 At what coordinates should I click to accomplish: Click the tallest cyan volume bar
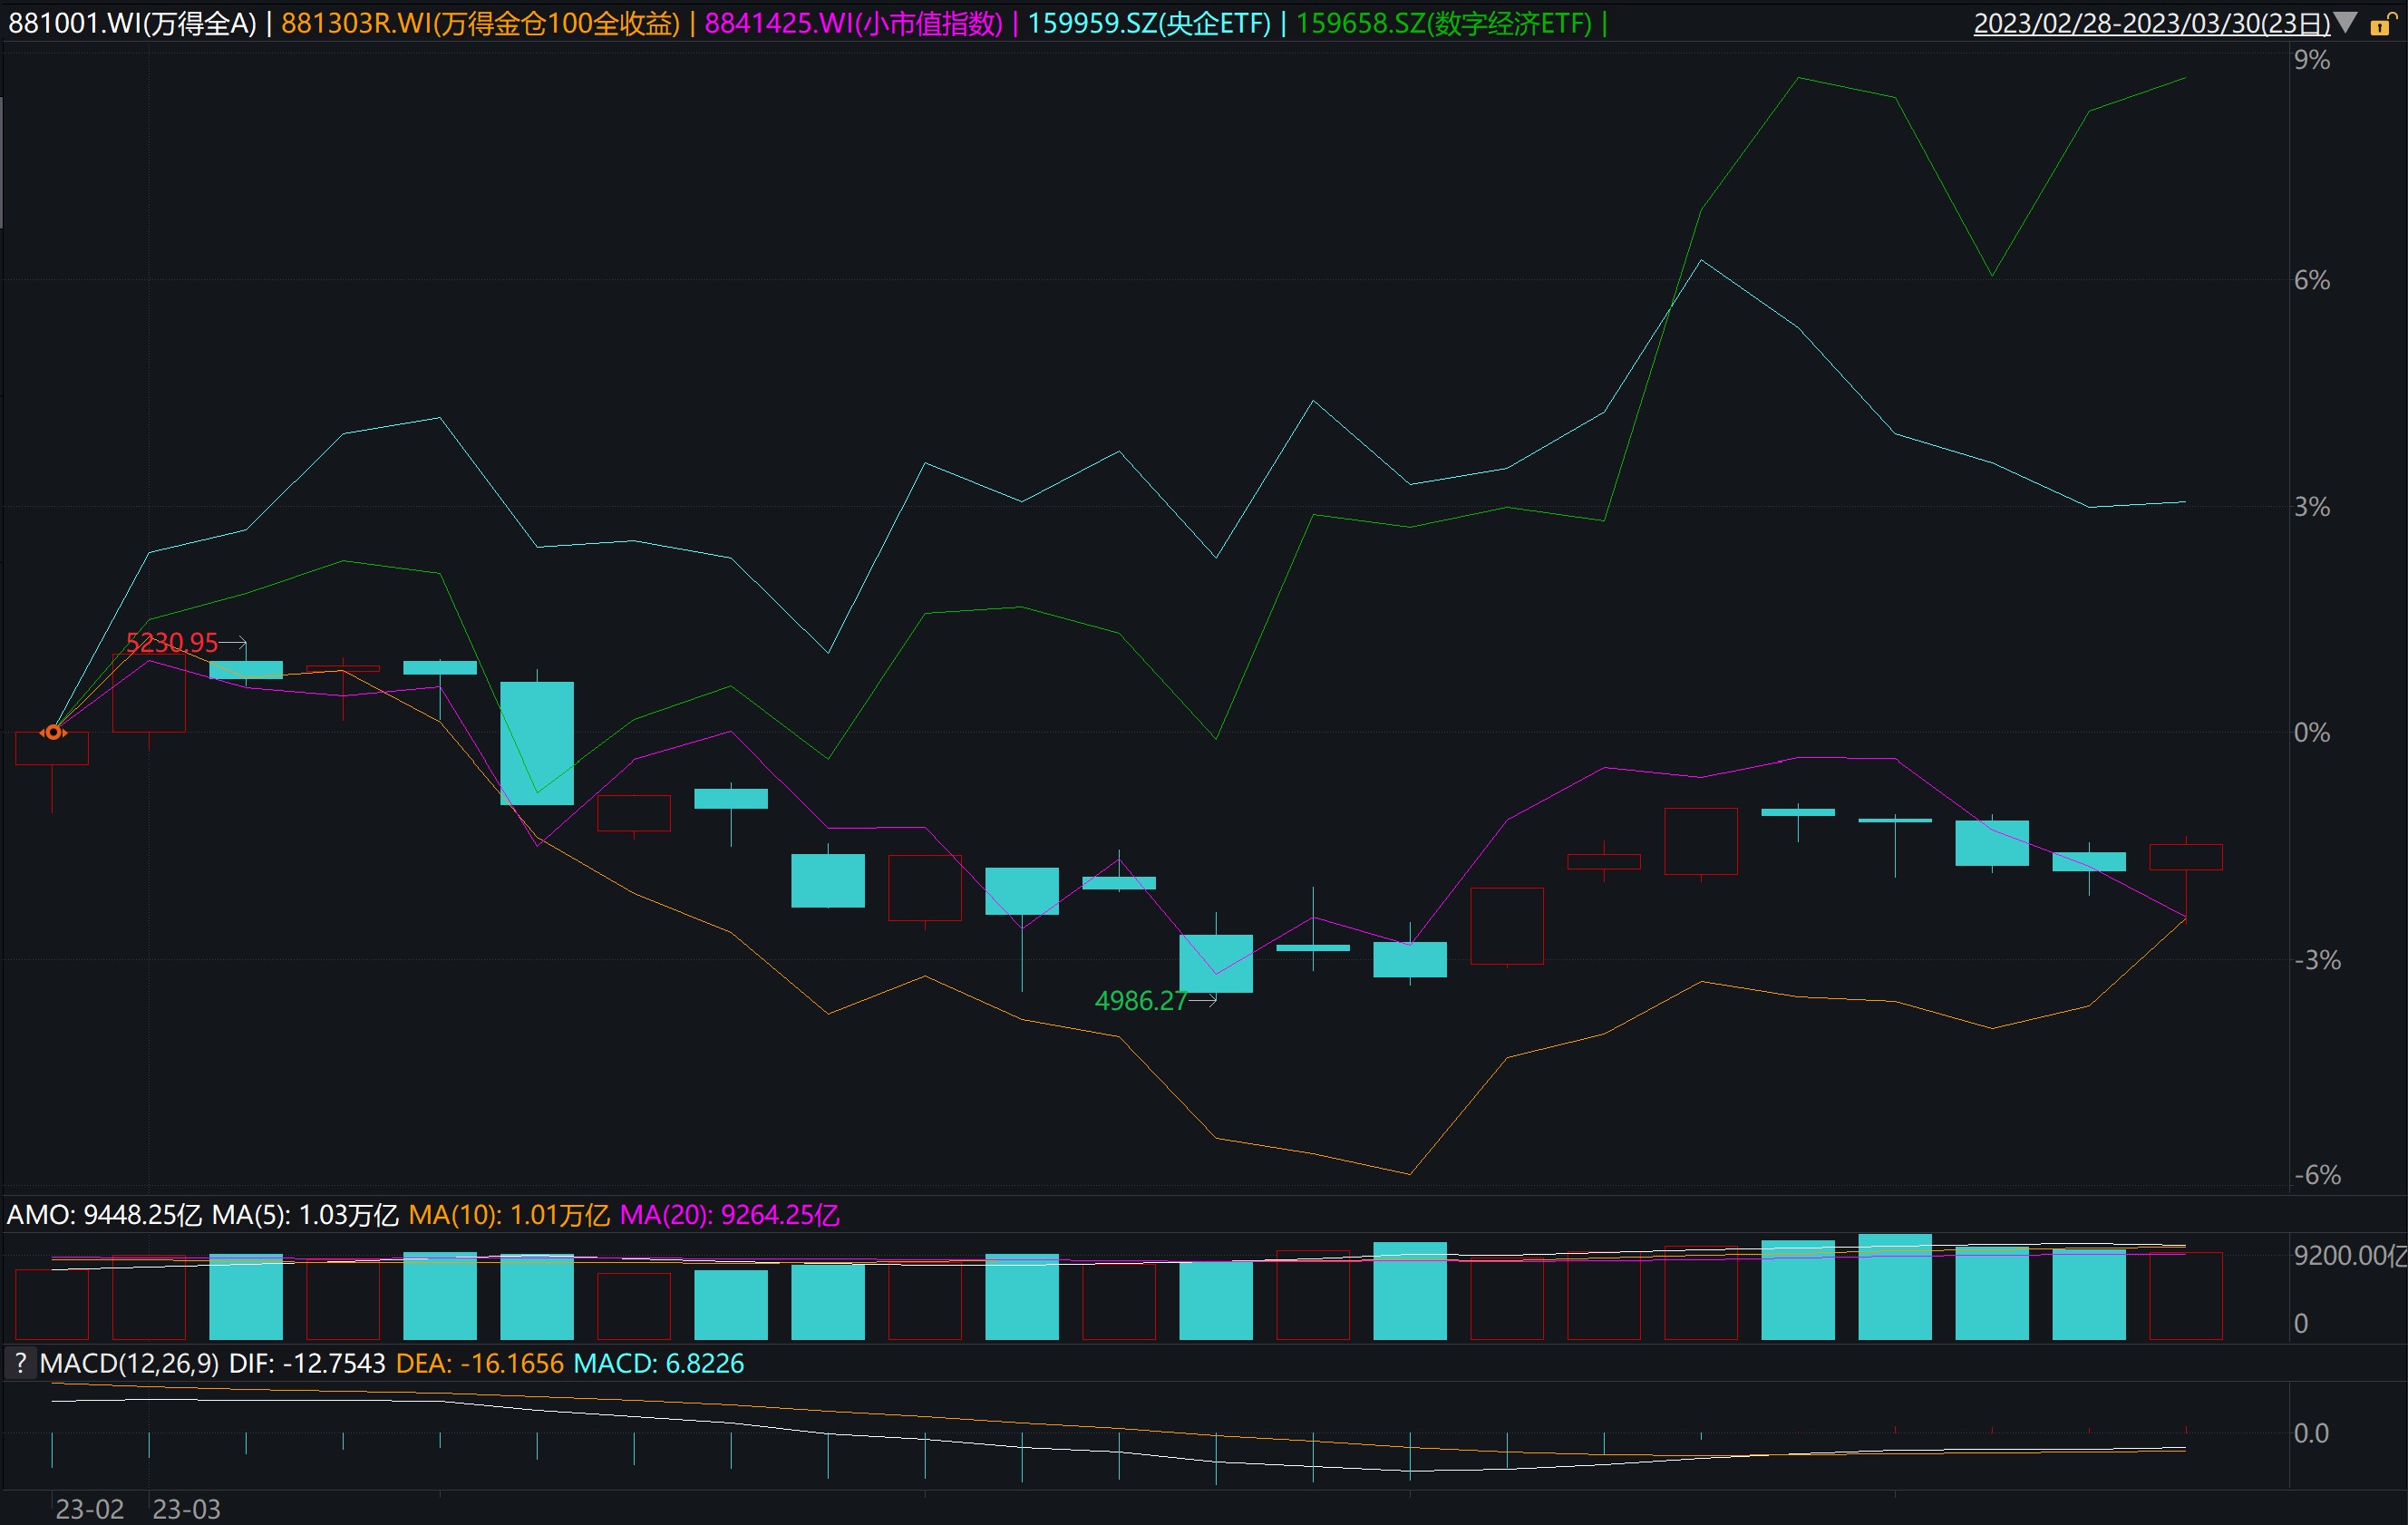click(x=1894, y=1286)
